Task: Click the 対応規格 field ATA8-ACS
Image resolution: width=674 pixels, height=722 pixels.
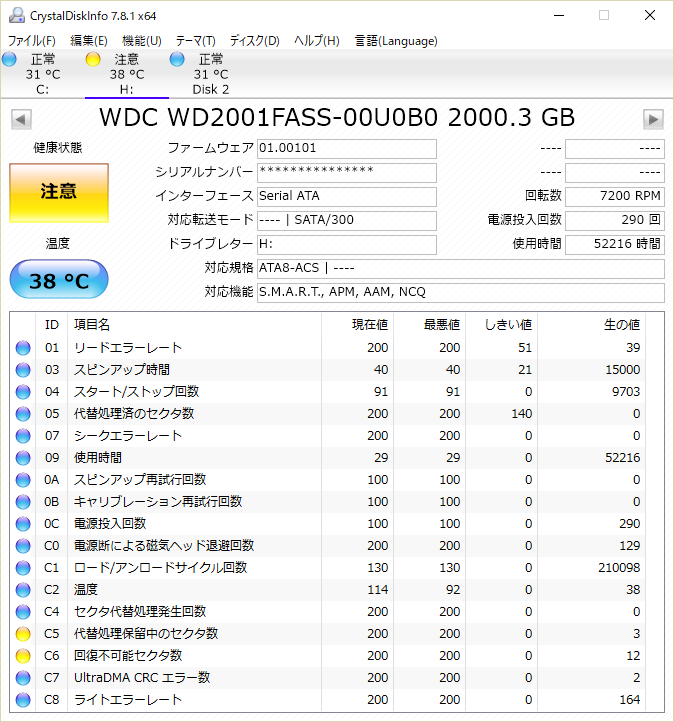Action: click(x=461, y=268)
